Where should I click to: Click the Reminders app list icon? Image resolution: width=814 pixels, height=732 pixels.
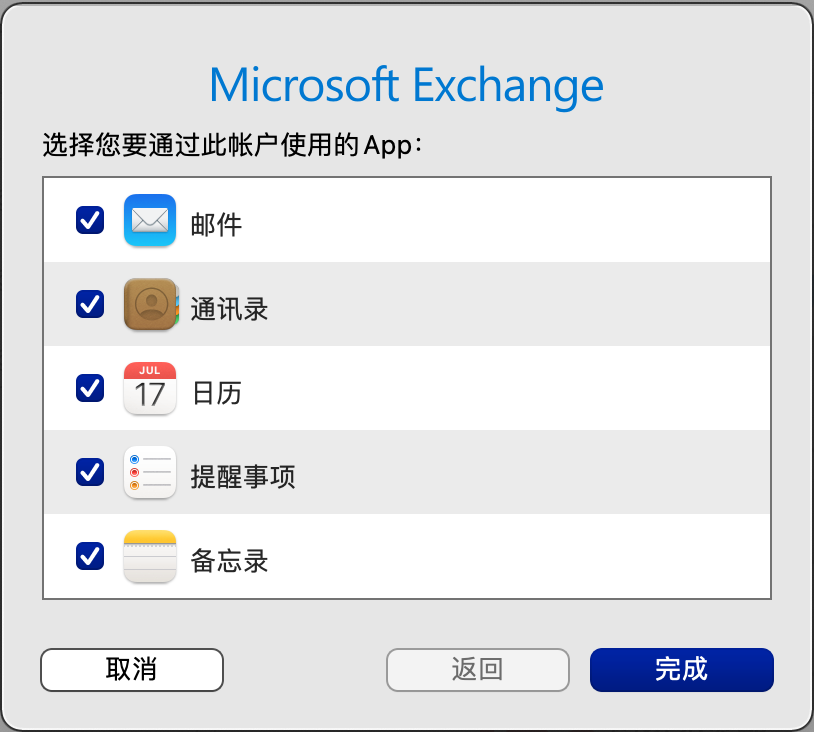[150, 472]
